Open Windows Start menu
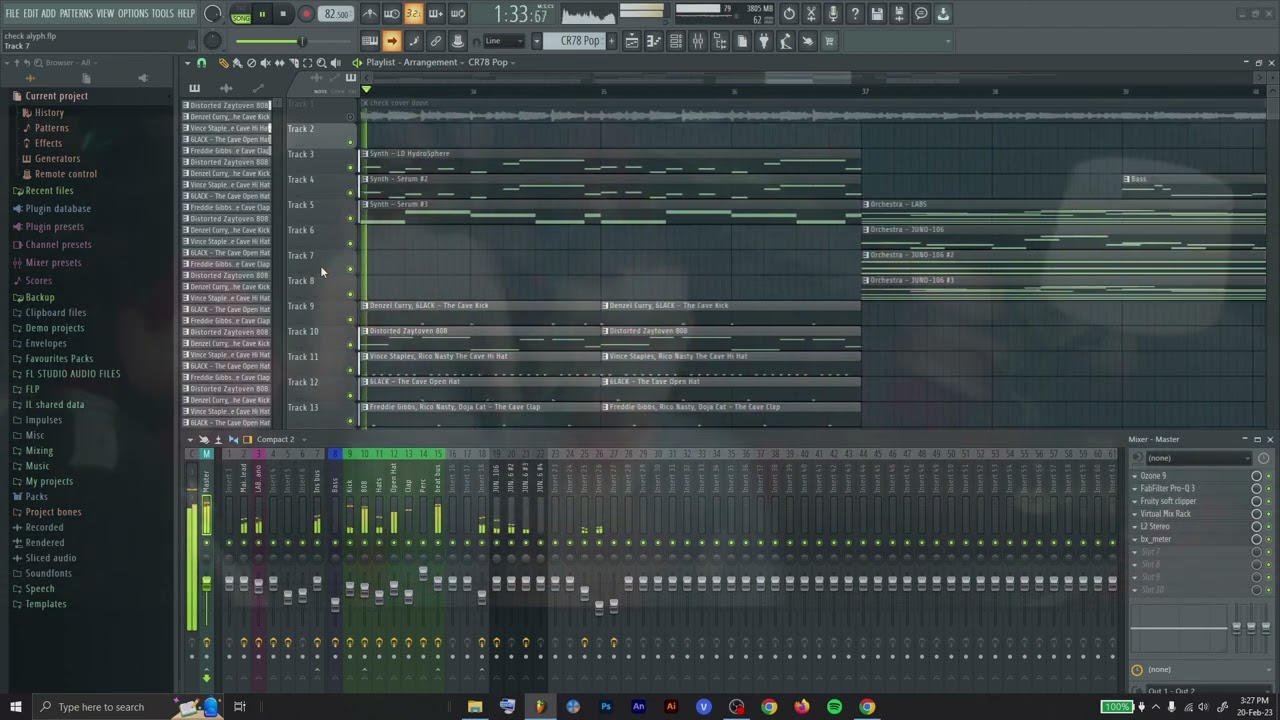The image size is (1280, 720). click(16, 707)
